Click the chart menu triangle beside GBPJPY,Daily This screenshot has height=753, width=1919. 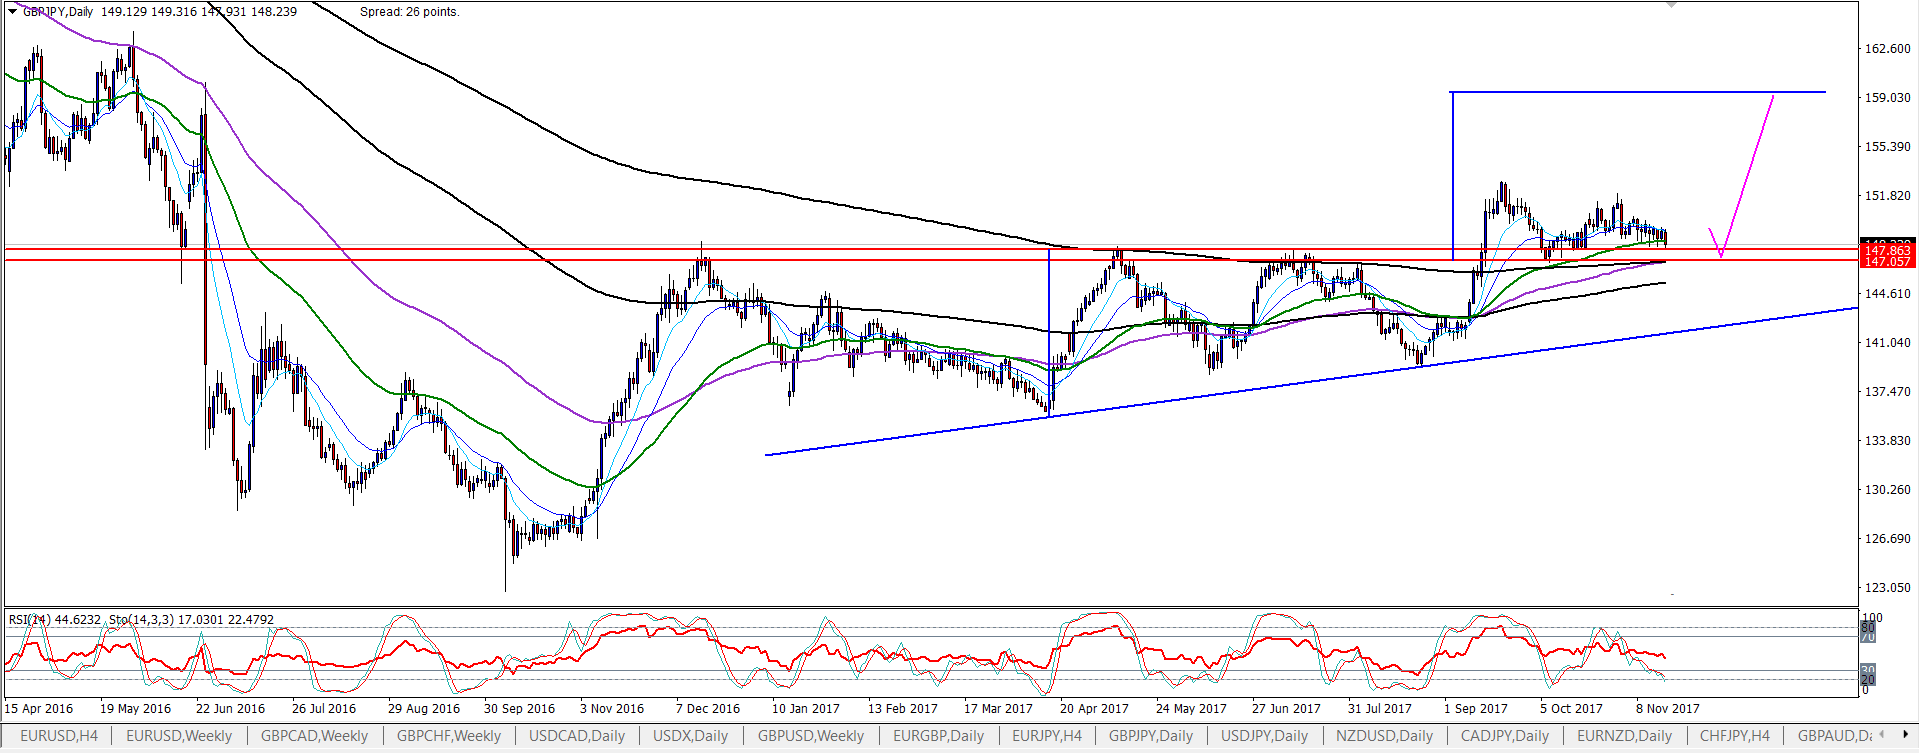(x=12, y=12)
